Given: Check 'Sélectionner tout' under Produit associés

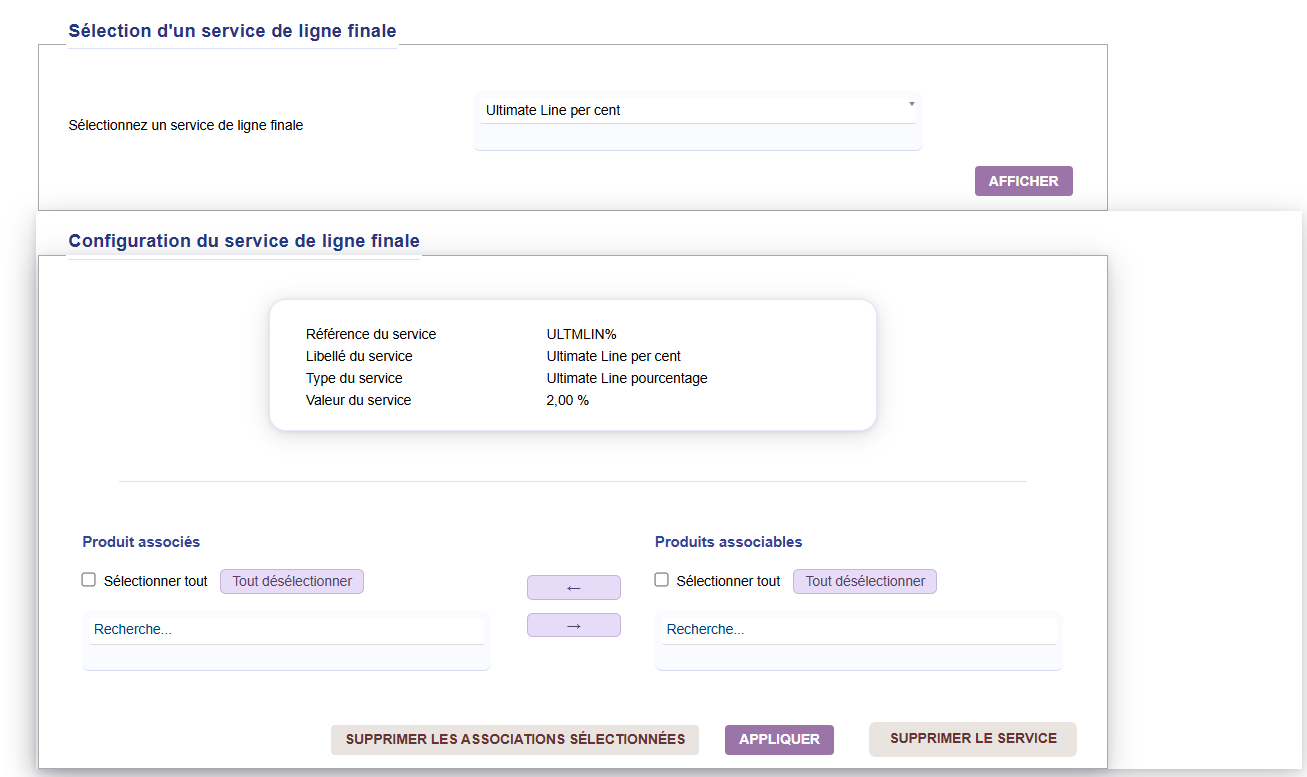Looking at the screenshot, I should pos(89,580).
